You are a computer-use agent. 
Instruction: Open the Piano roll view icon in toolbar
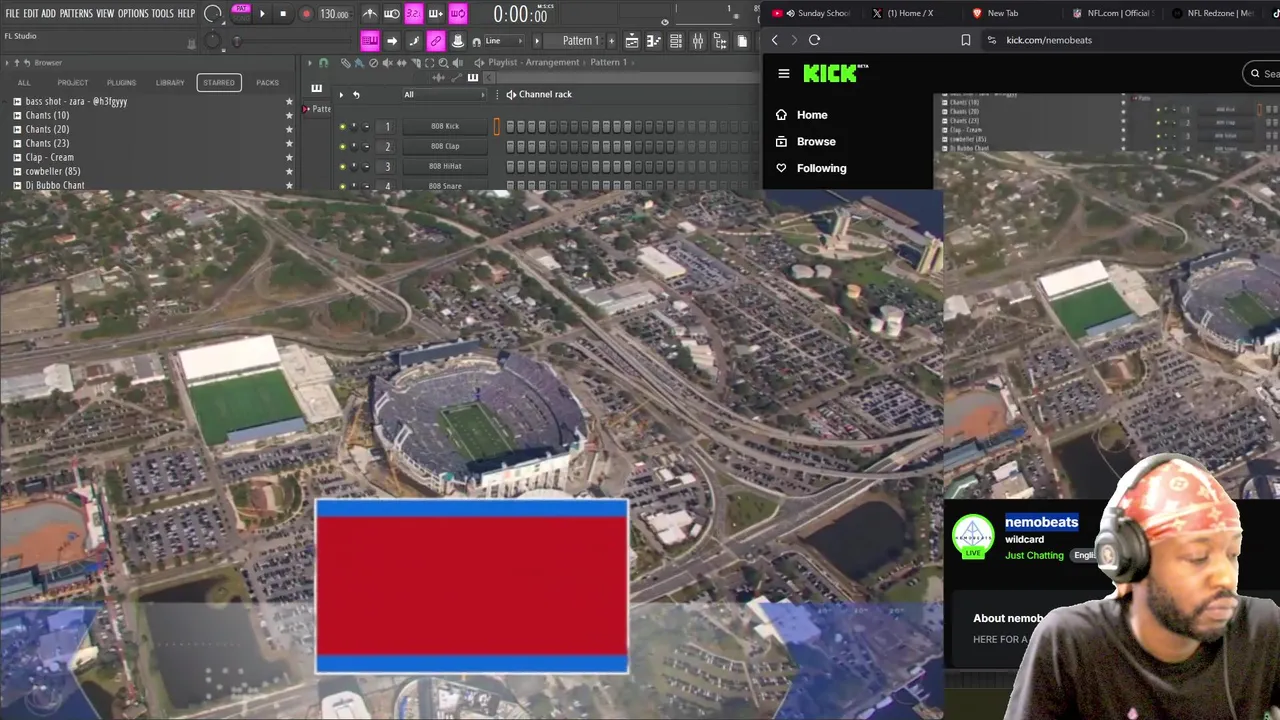654,41
